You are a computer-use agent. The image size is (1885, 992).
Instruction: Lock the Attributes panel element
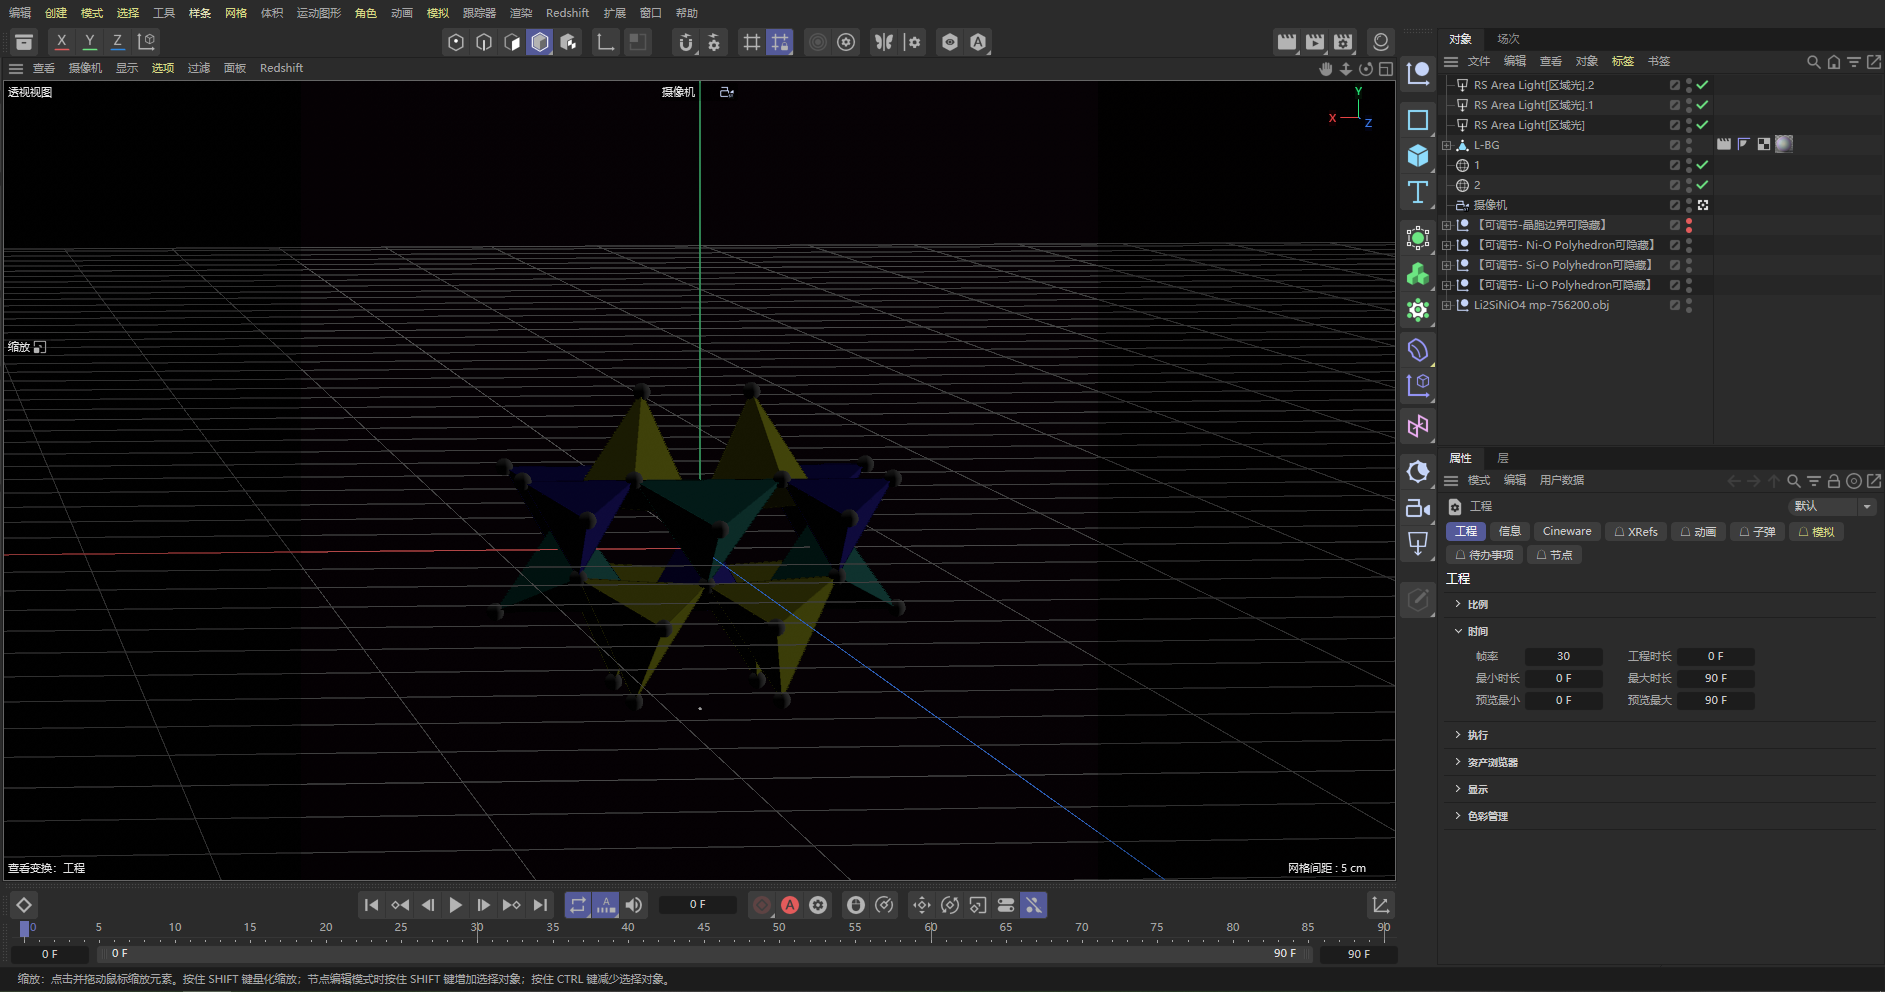1833,481
